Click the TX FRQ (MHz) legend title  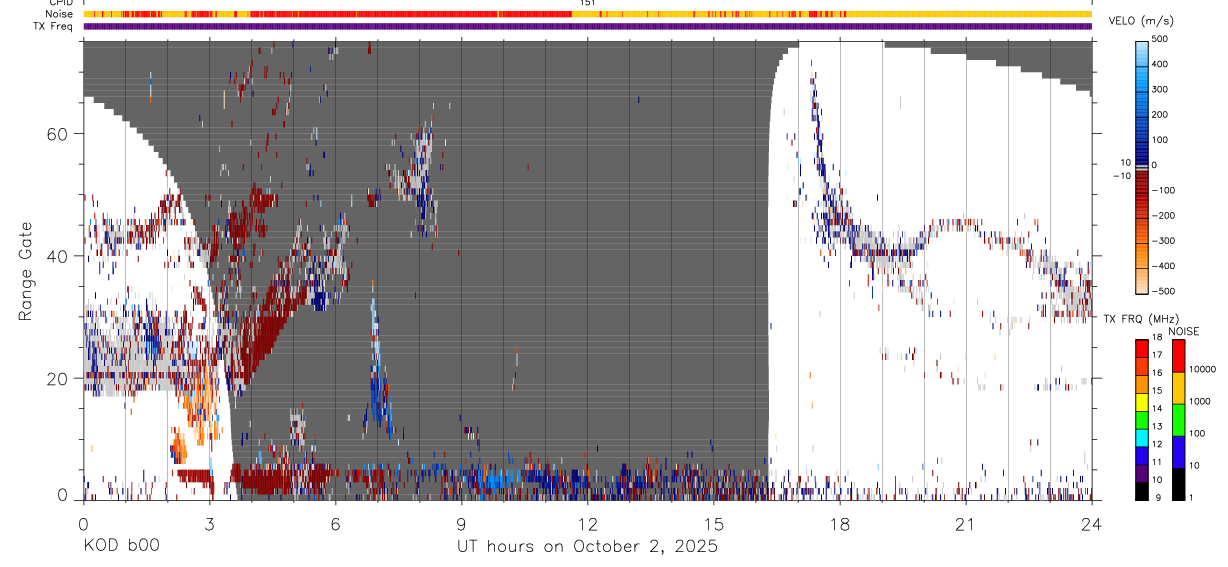1142,318
